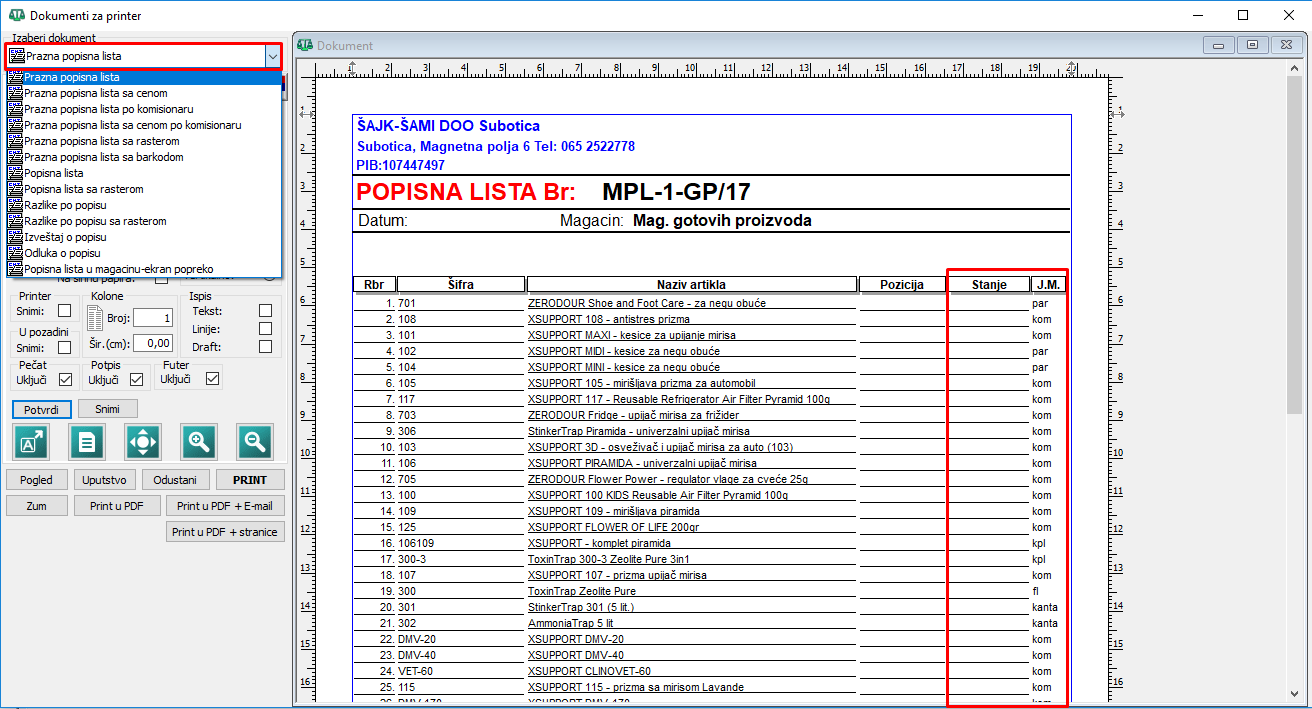The height and width of the screenshot is (709, 1312).
Task: Maximize the inner Dokument window
Action: pos(1251,45)
